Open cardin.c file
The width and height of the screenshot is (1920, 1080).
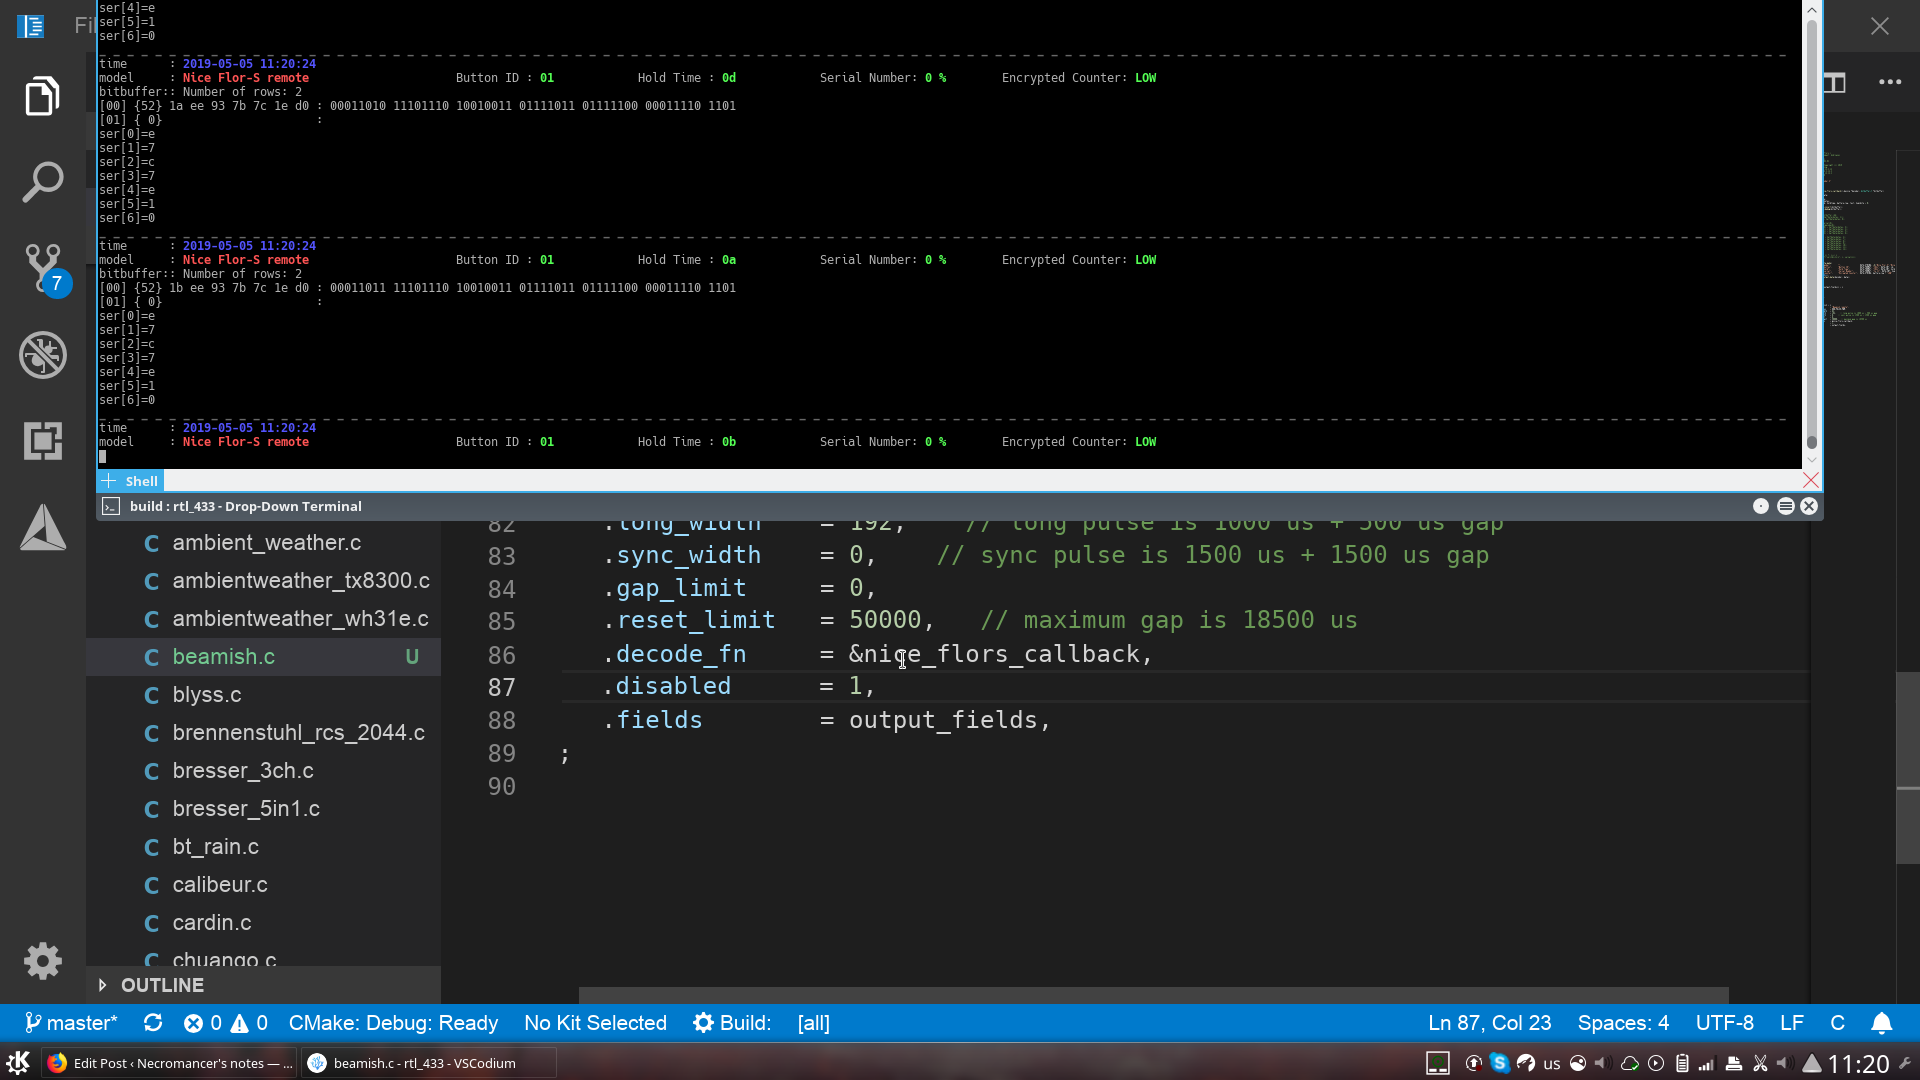(x=264, y=923)
